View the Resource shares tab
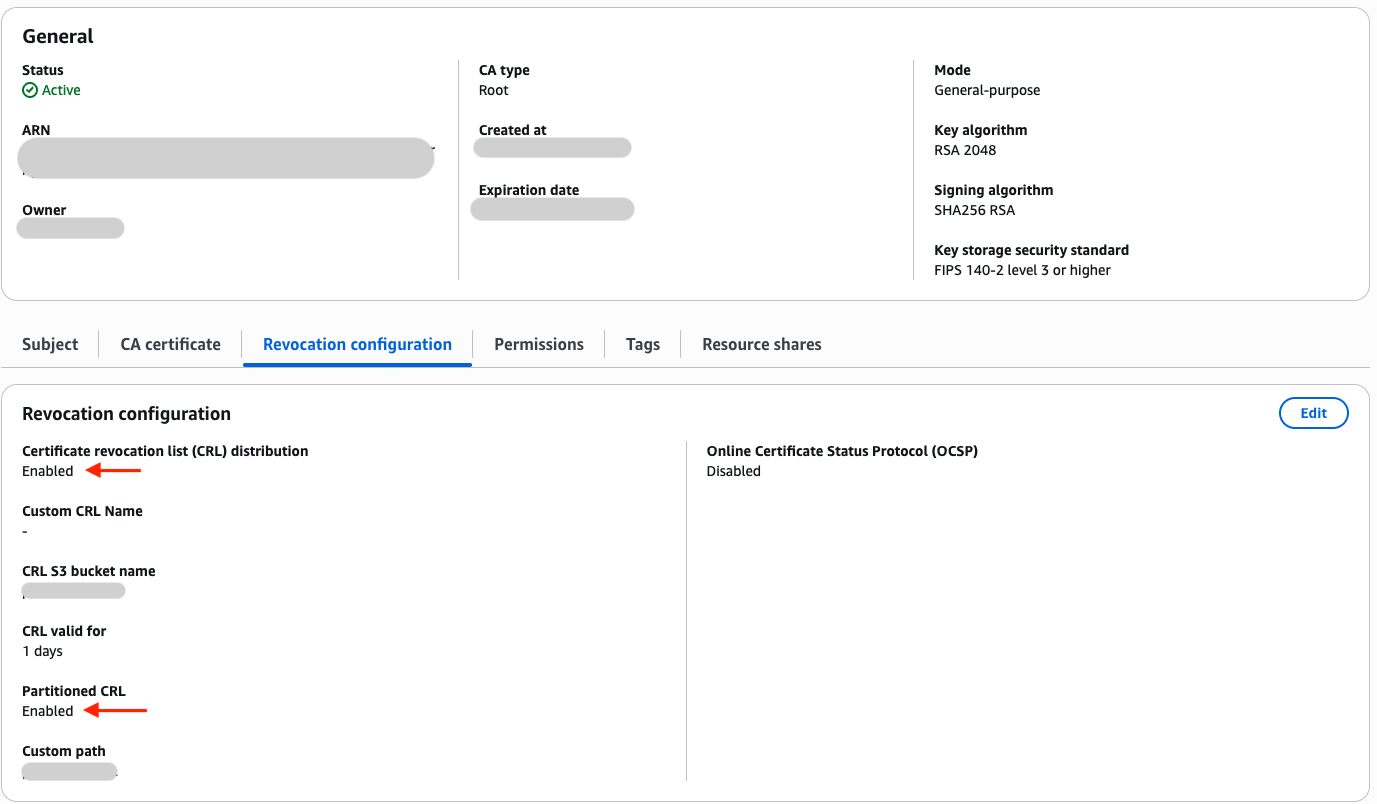The height and width of the screenshot is (804, 1377). coord(761,344)
